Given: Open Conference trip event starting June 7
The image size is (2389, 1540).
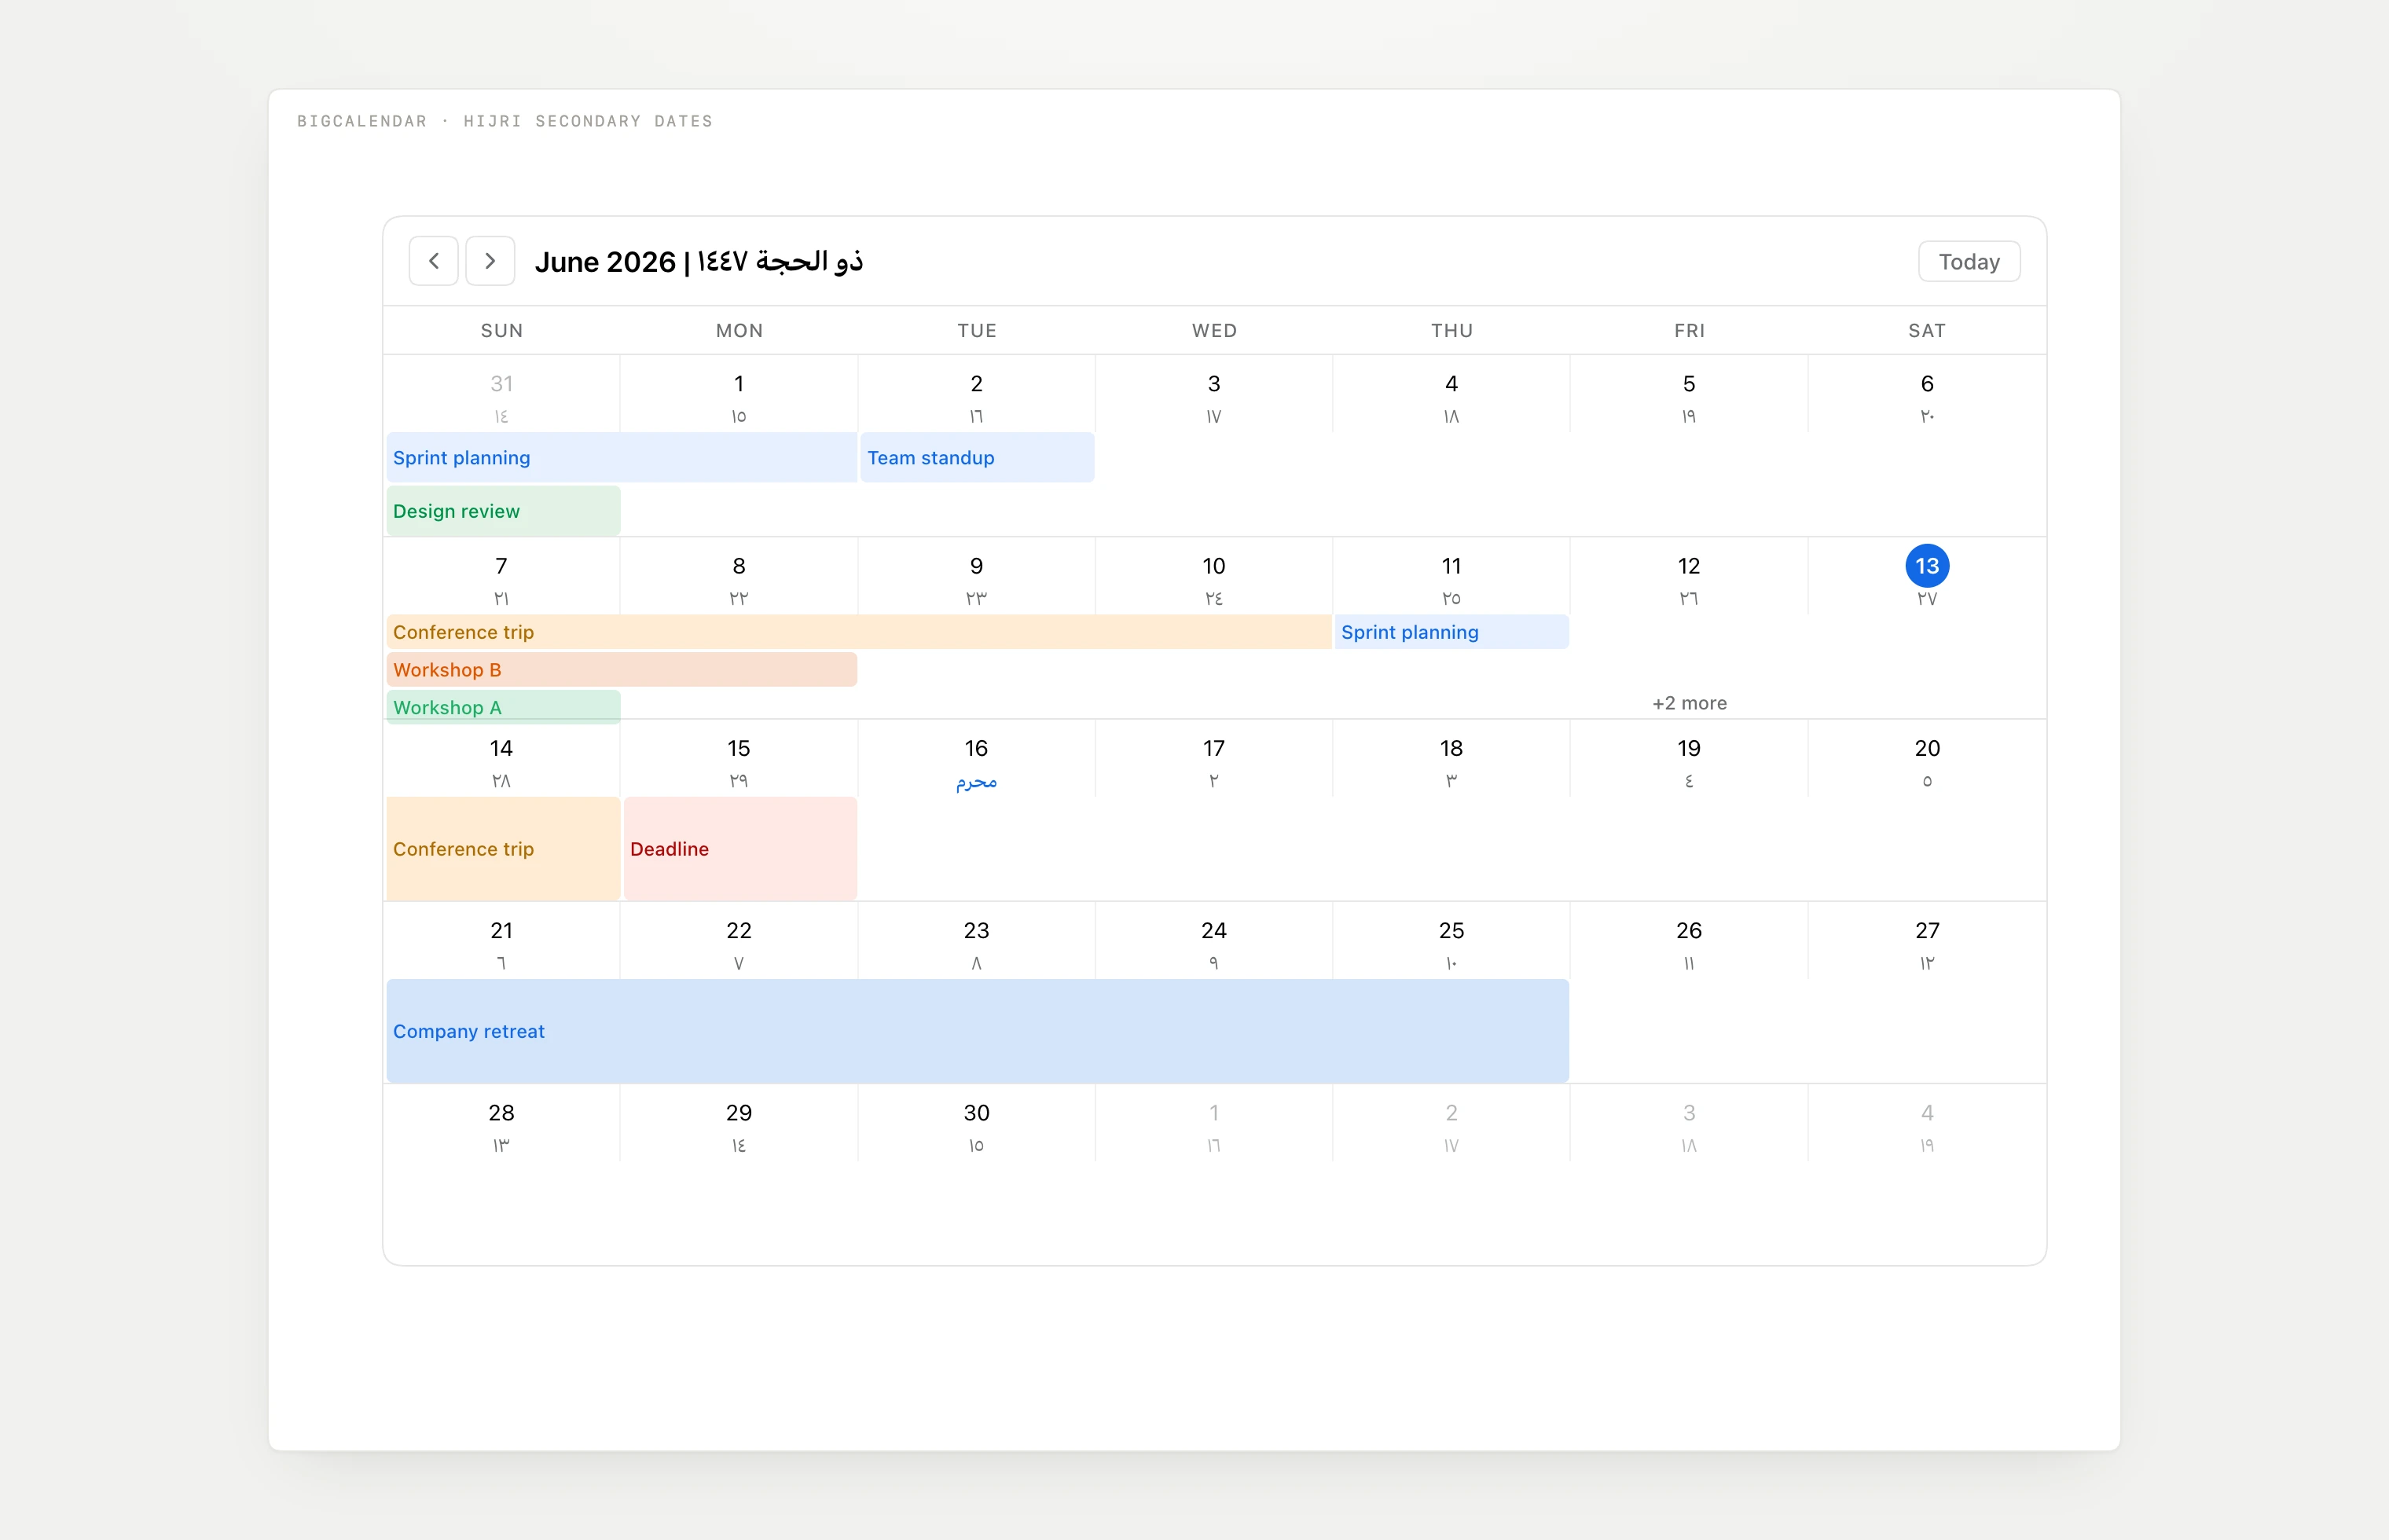Looking at the screenshot, I should click(859, 632).
